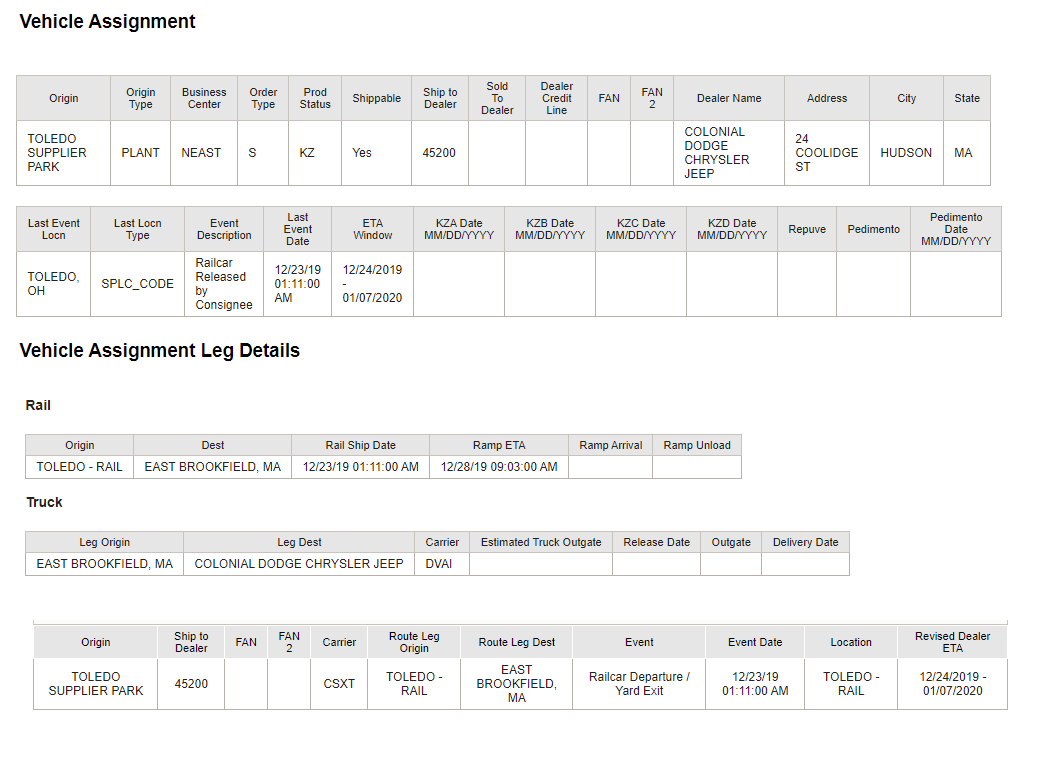Select the Railcar Released by Consignee event cell
Image resolution: width=1054 pixels, height=782 pixels.
point(224,284)
